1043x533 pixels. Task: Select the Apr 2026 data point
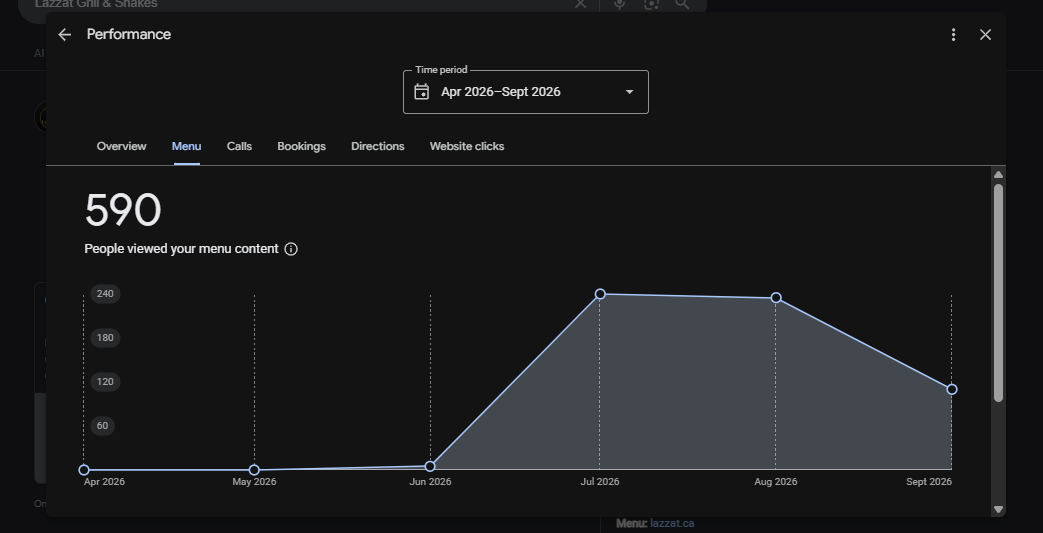84,470
